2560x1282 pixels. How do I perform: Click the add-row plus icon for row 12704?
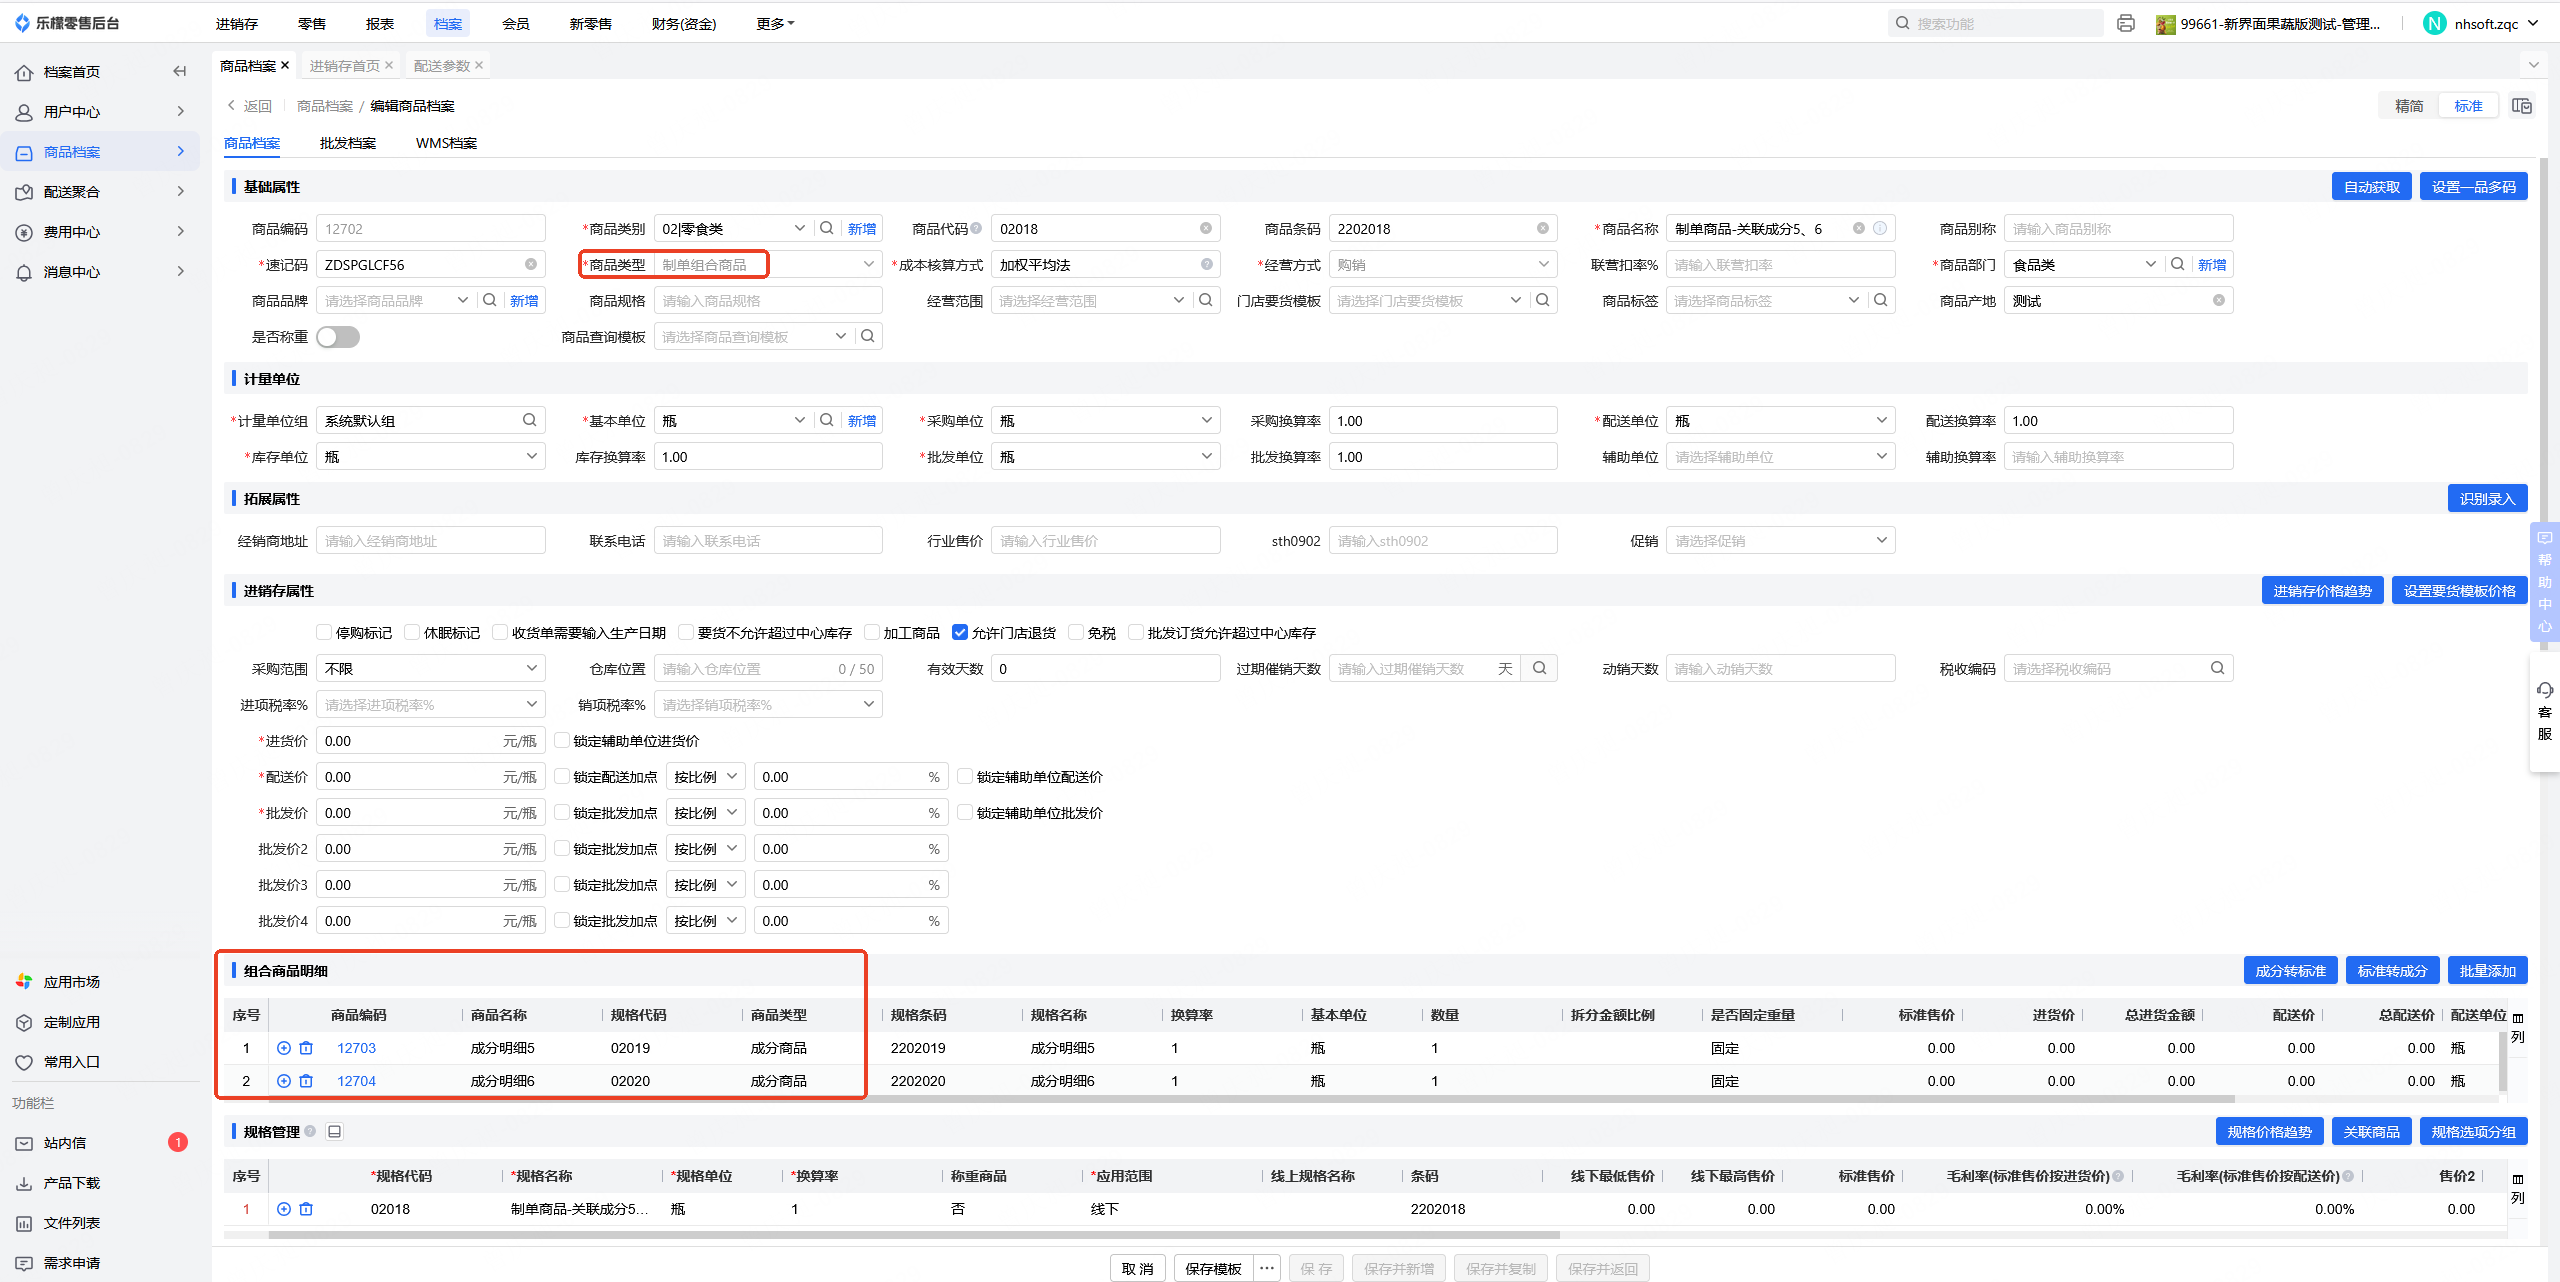[284, 1081]
